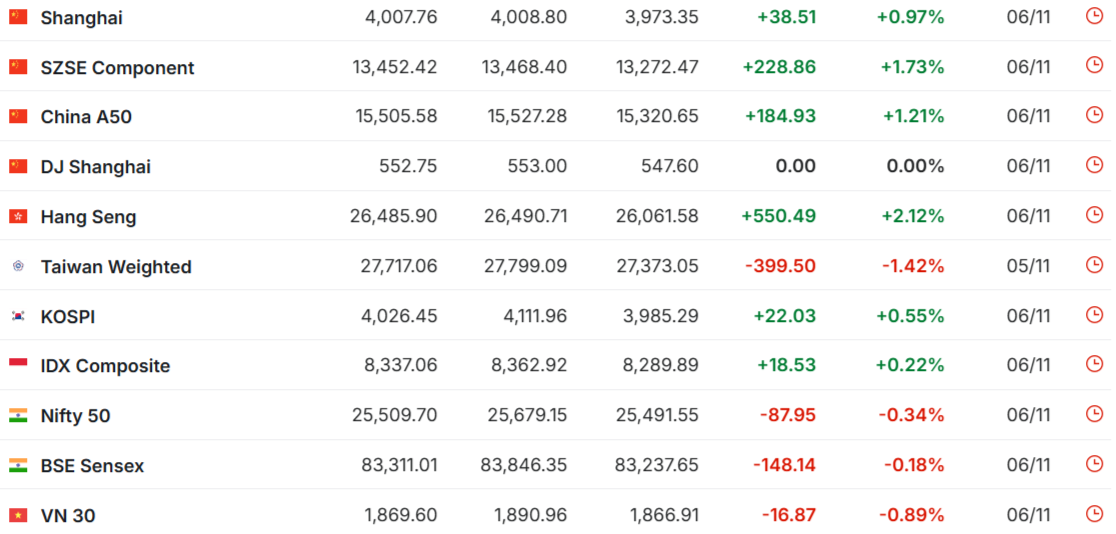Click the South Korea flag beside KOSPI
The width and height of the screenshot is (1116, 534).
[18, 316]
